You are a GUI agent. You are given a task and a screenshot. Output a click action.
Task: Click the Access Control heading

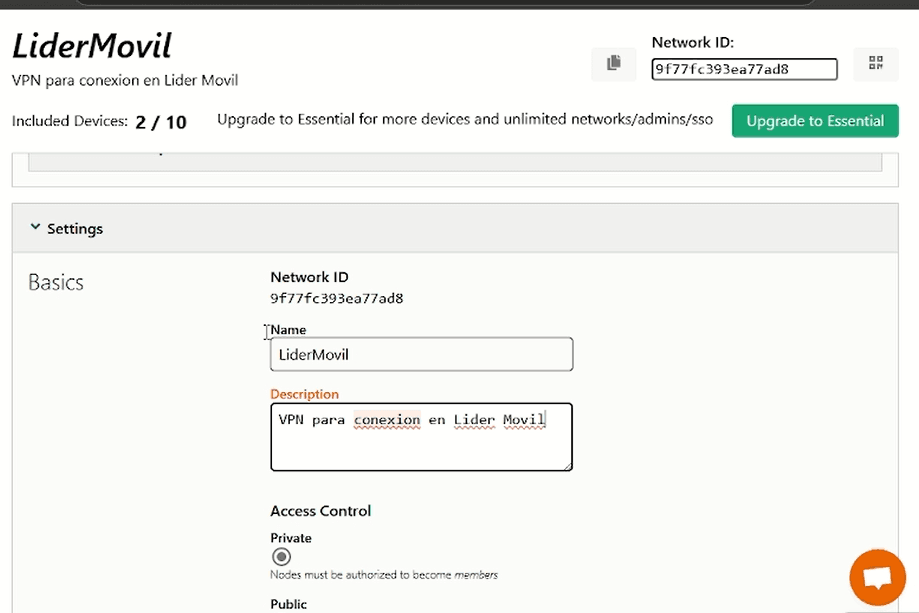click(320, 510)
